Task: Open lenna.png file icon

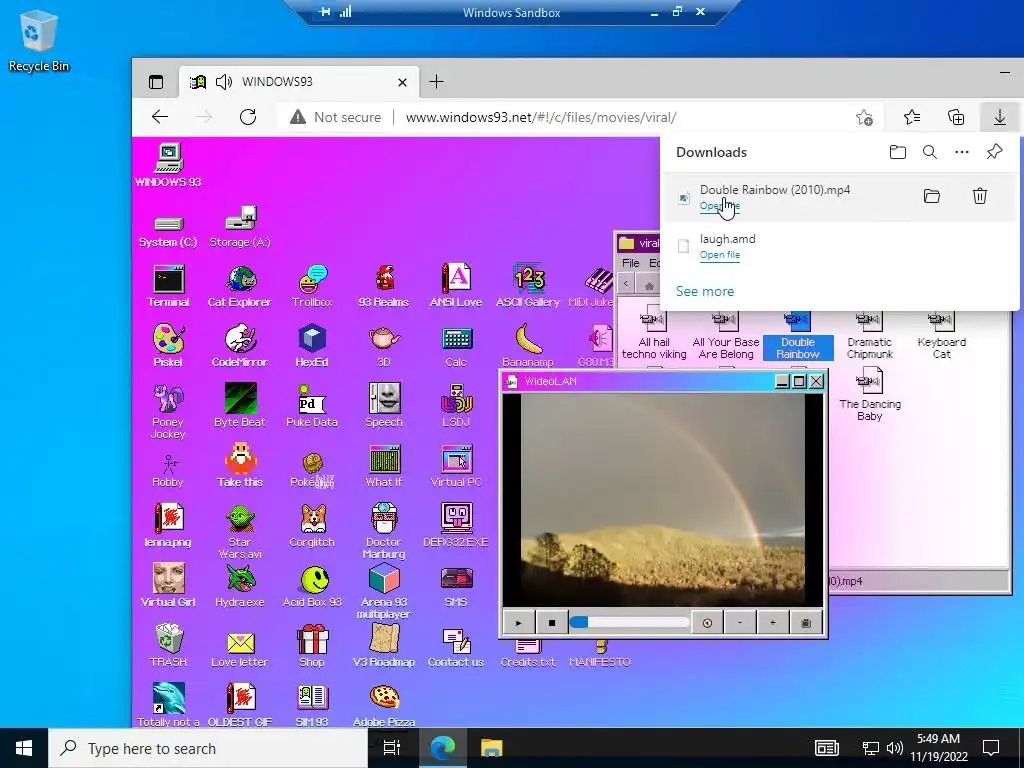Action: click(x=168, y=526)
